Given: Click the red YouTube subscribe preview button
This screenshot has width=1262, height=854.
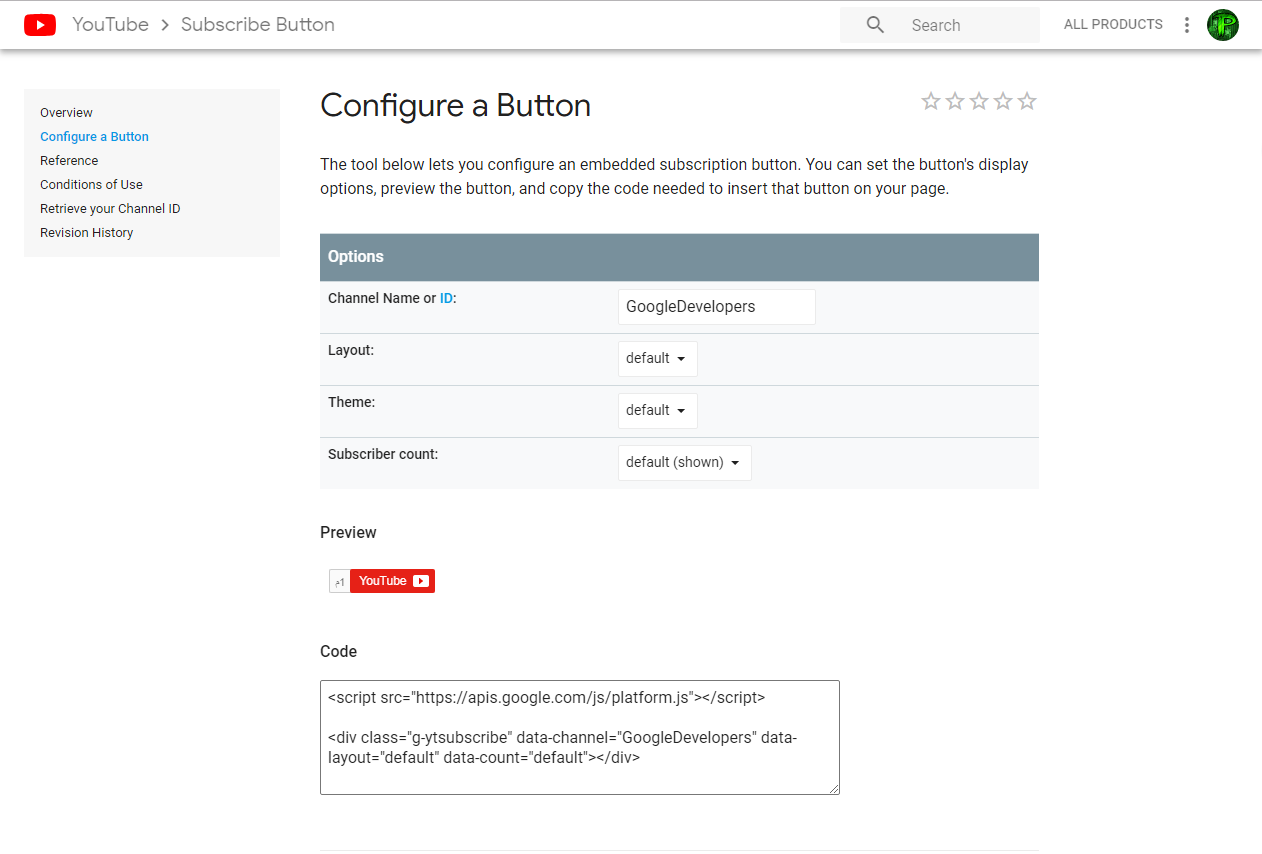Looking at the screenshot, I should [x=392, y=581].
